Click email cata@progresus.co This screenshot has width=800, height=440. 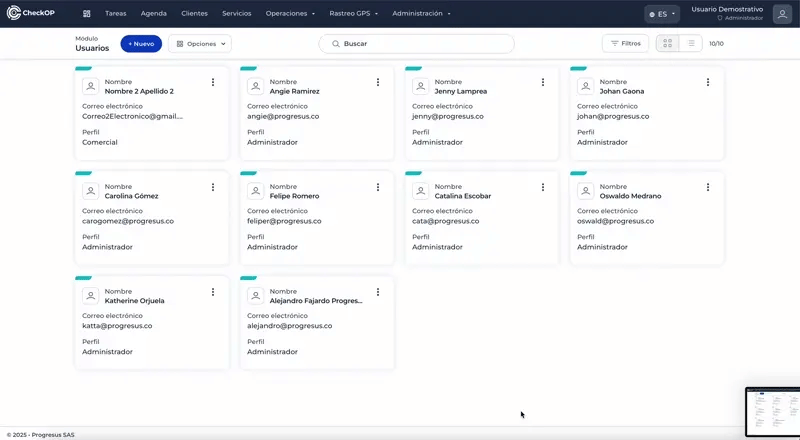[446, 221]
